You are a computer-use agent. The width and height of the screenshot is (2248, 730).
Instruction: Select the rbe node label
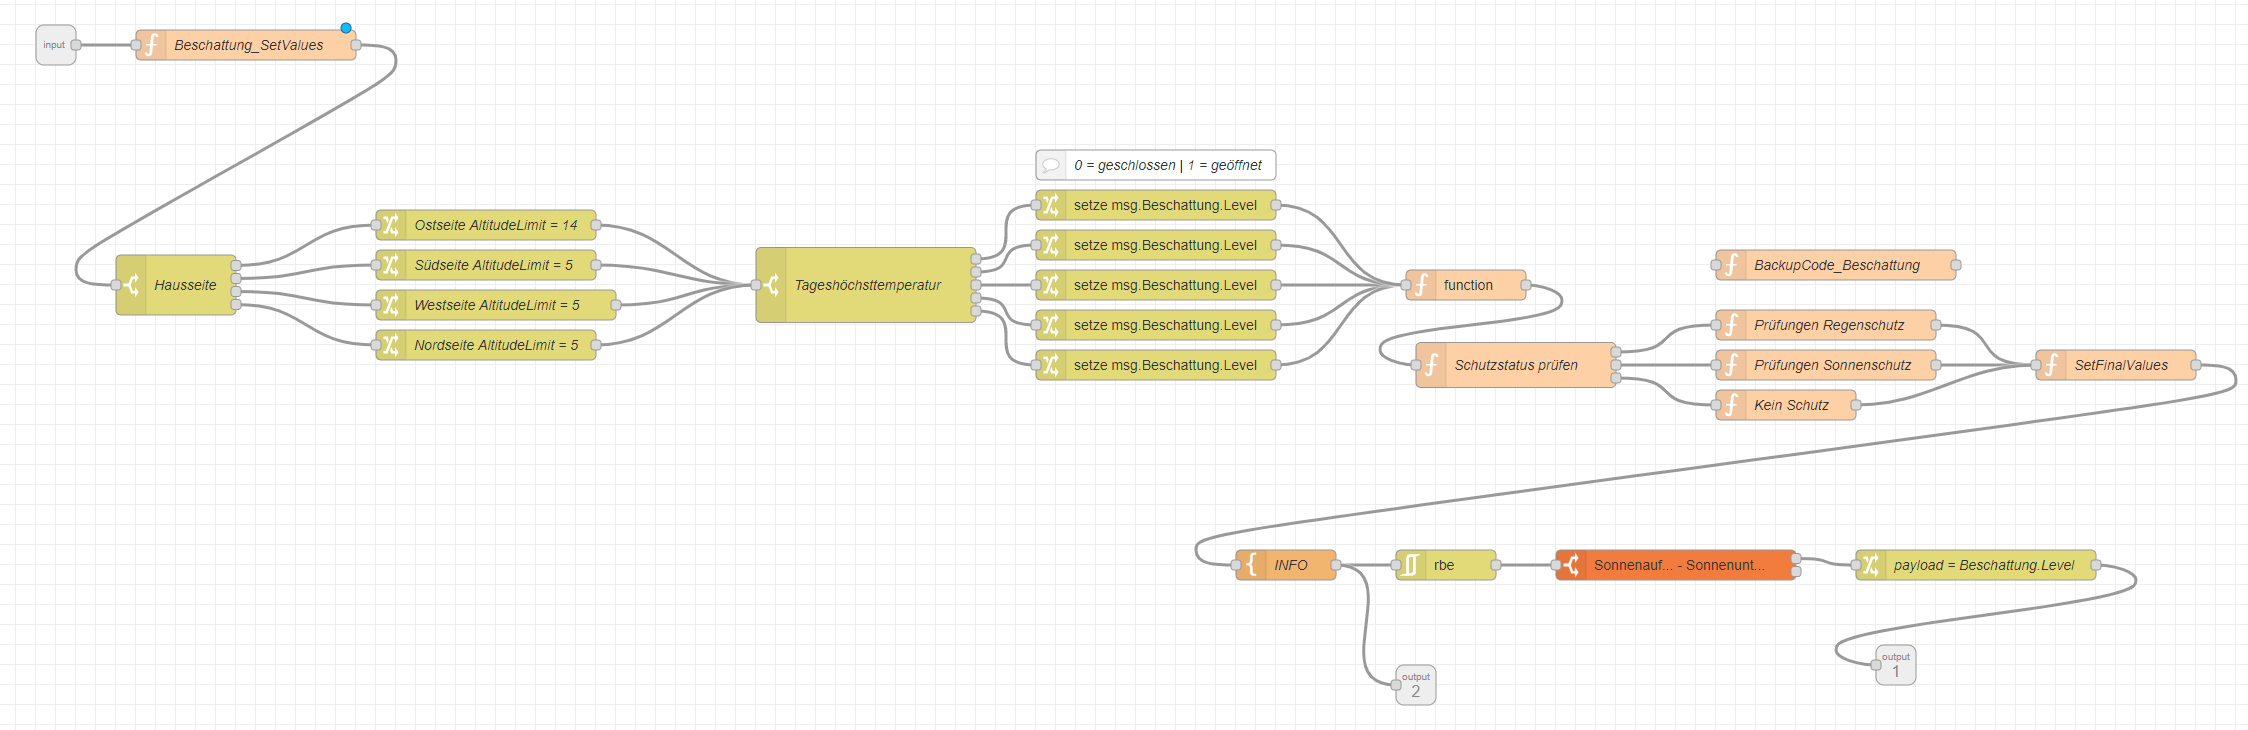pos(1444,565)
